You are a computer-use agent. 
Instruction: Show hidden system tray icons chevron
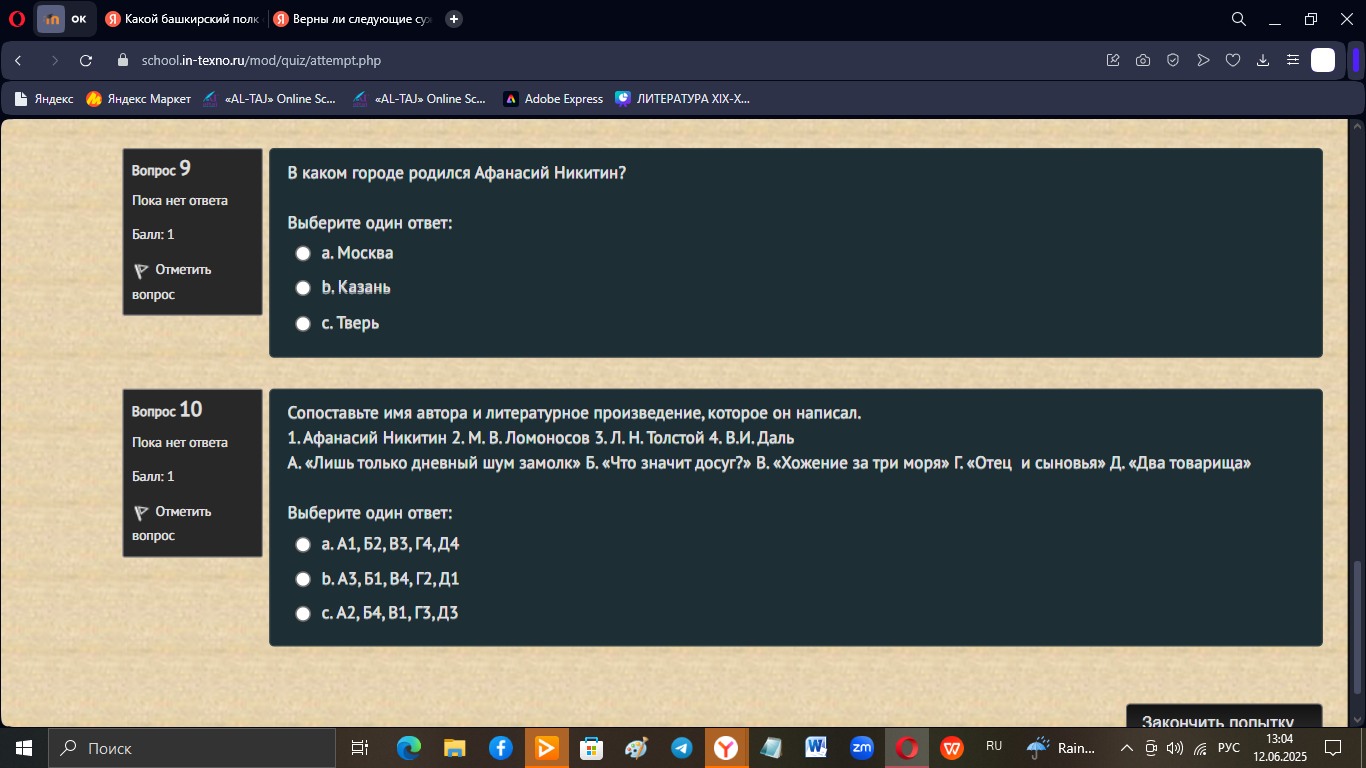tap(1126, 748)
